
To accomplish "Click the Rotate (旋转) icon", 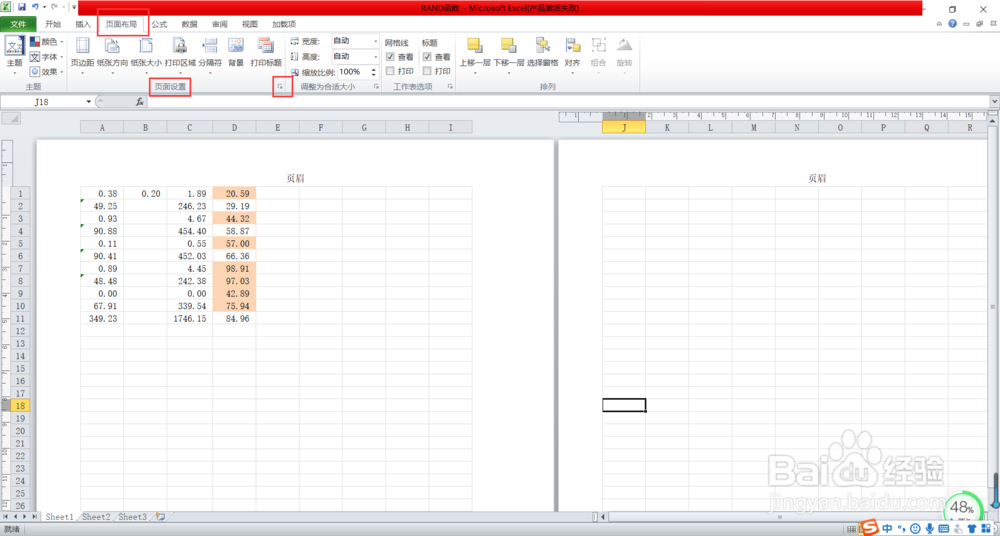I will [624, 46].
